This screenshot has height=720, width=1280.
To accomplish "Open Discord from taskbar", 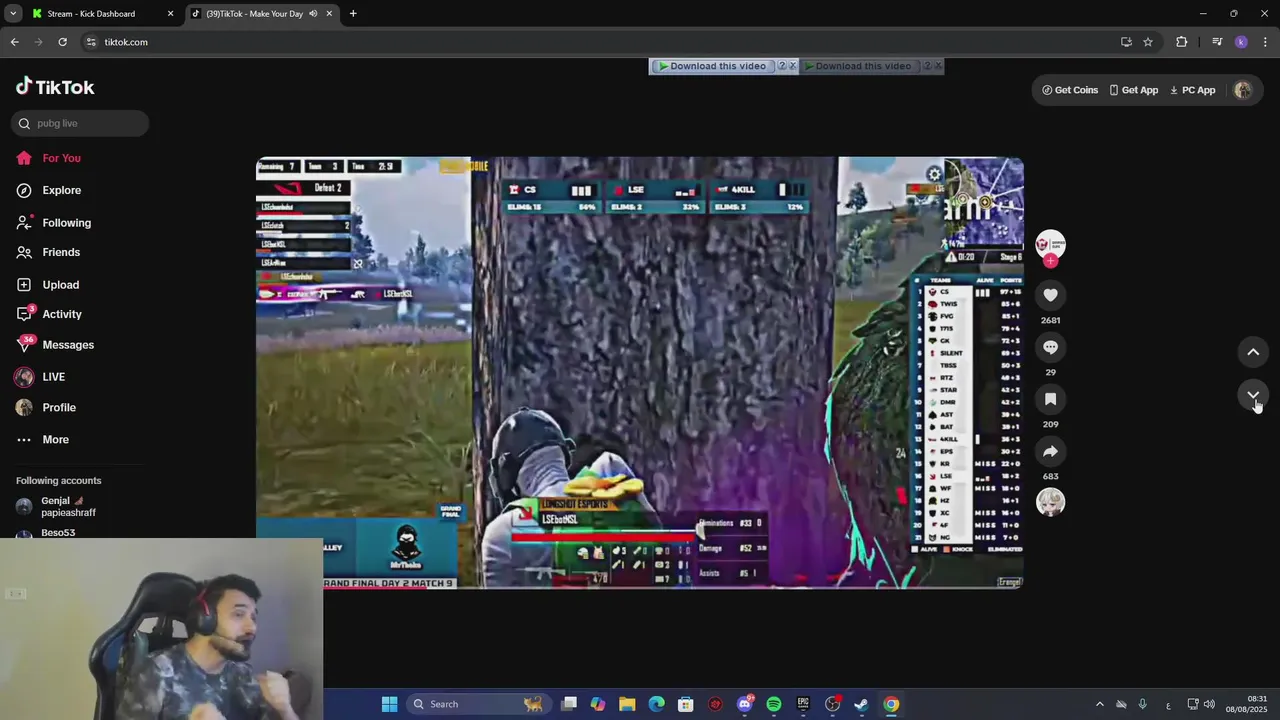I will pos(744,704).
